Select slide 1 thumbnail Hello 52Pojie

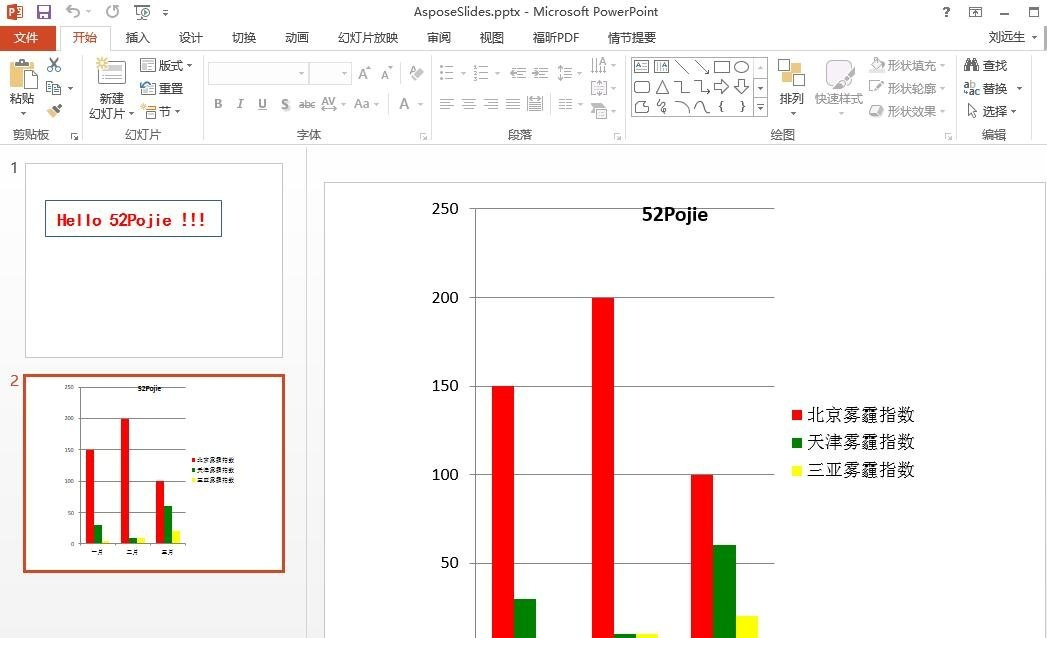point(154,260)
